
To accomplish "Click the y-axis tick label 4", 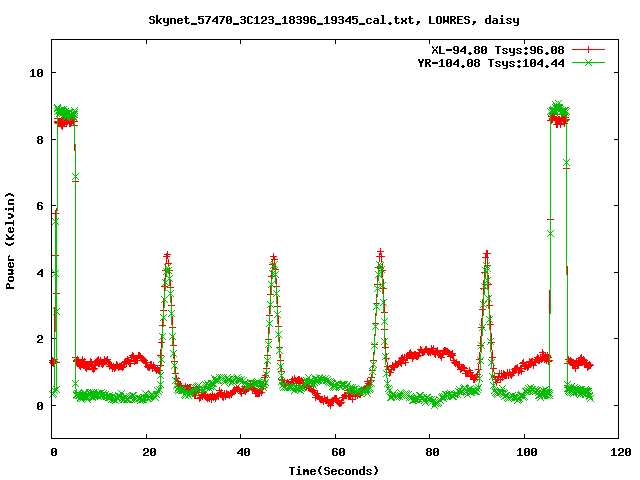I will [40, 273].
